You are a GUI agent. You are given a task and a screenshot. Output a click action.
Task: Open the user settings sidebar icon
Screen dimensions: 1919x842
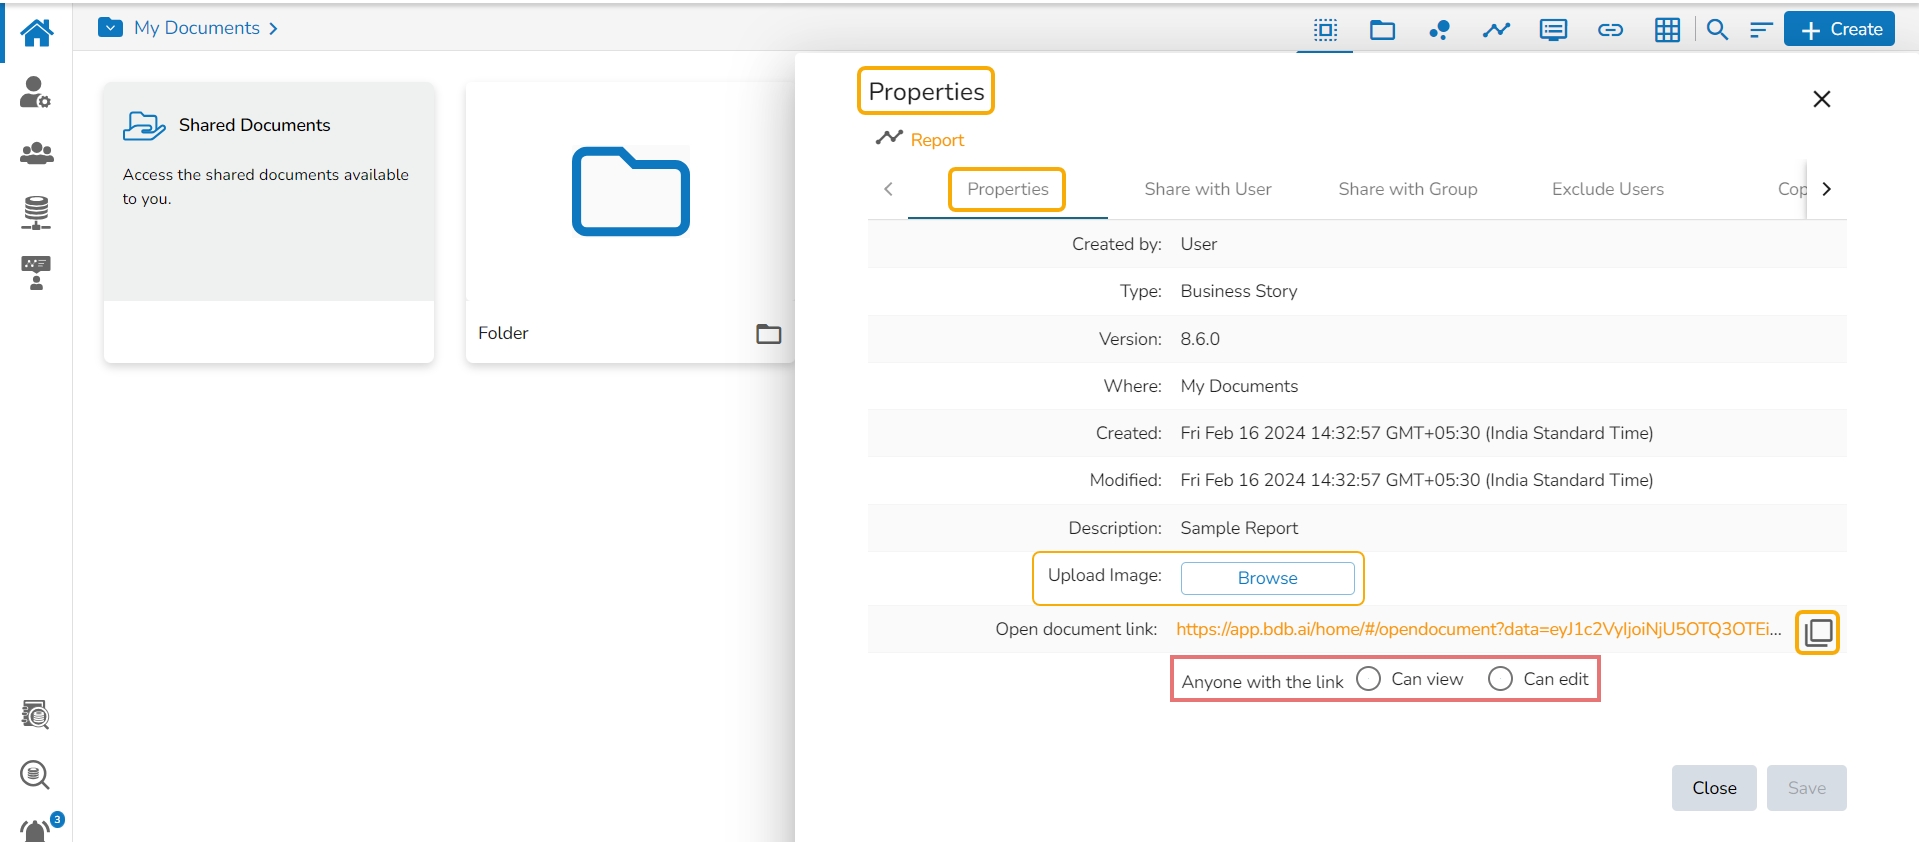tap(36, 92)
